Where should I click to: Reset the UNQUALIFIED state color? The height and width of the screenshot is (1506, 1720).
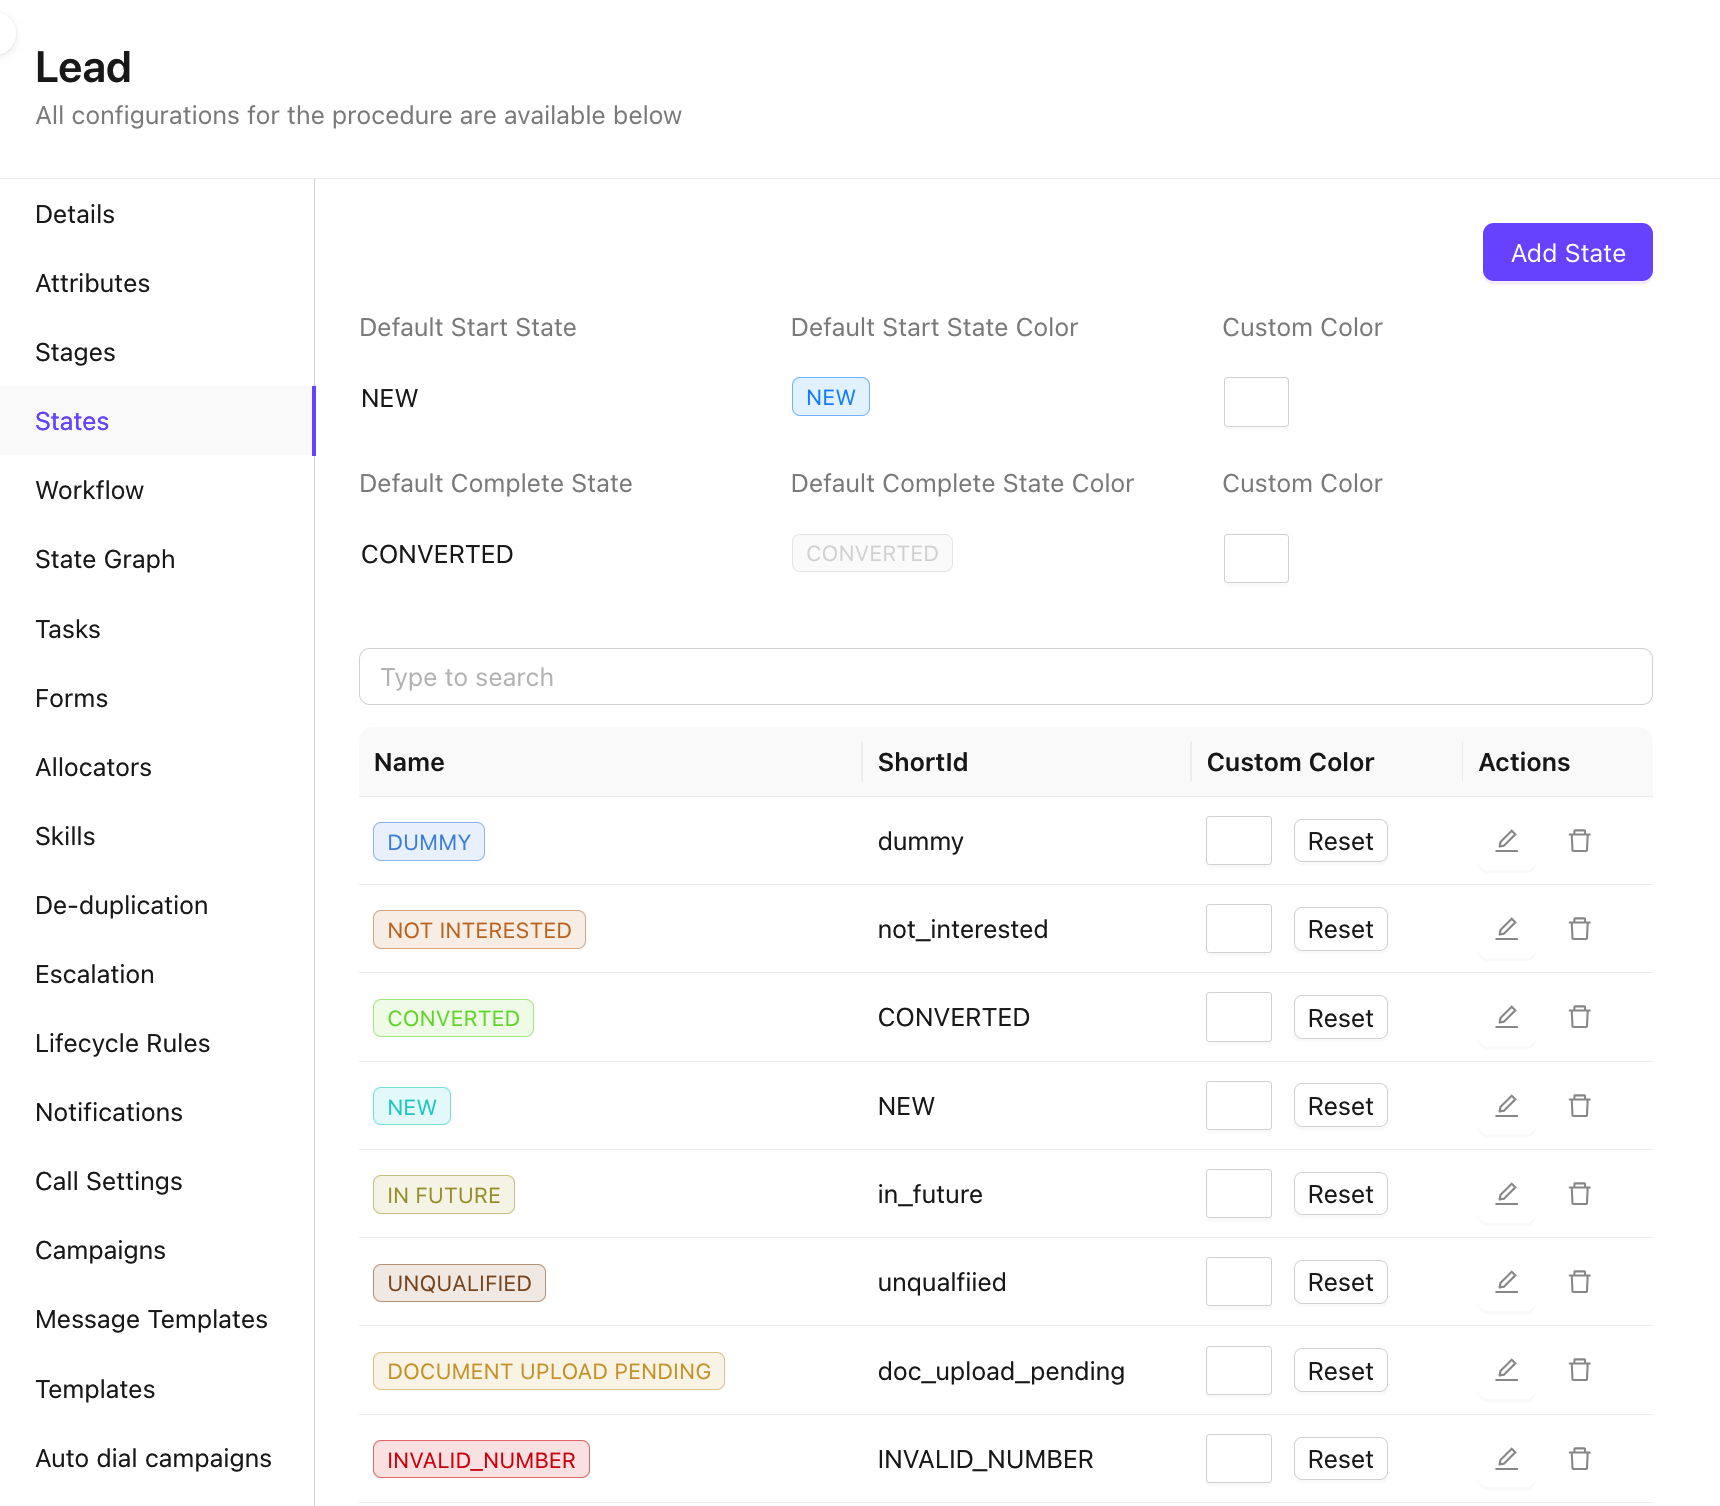tap(1340, 1282)
